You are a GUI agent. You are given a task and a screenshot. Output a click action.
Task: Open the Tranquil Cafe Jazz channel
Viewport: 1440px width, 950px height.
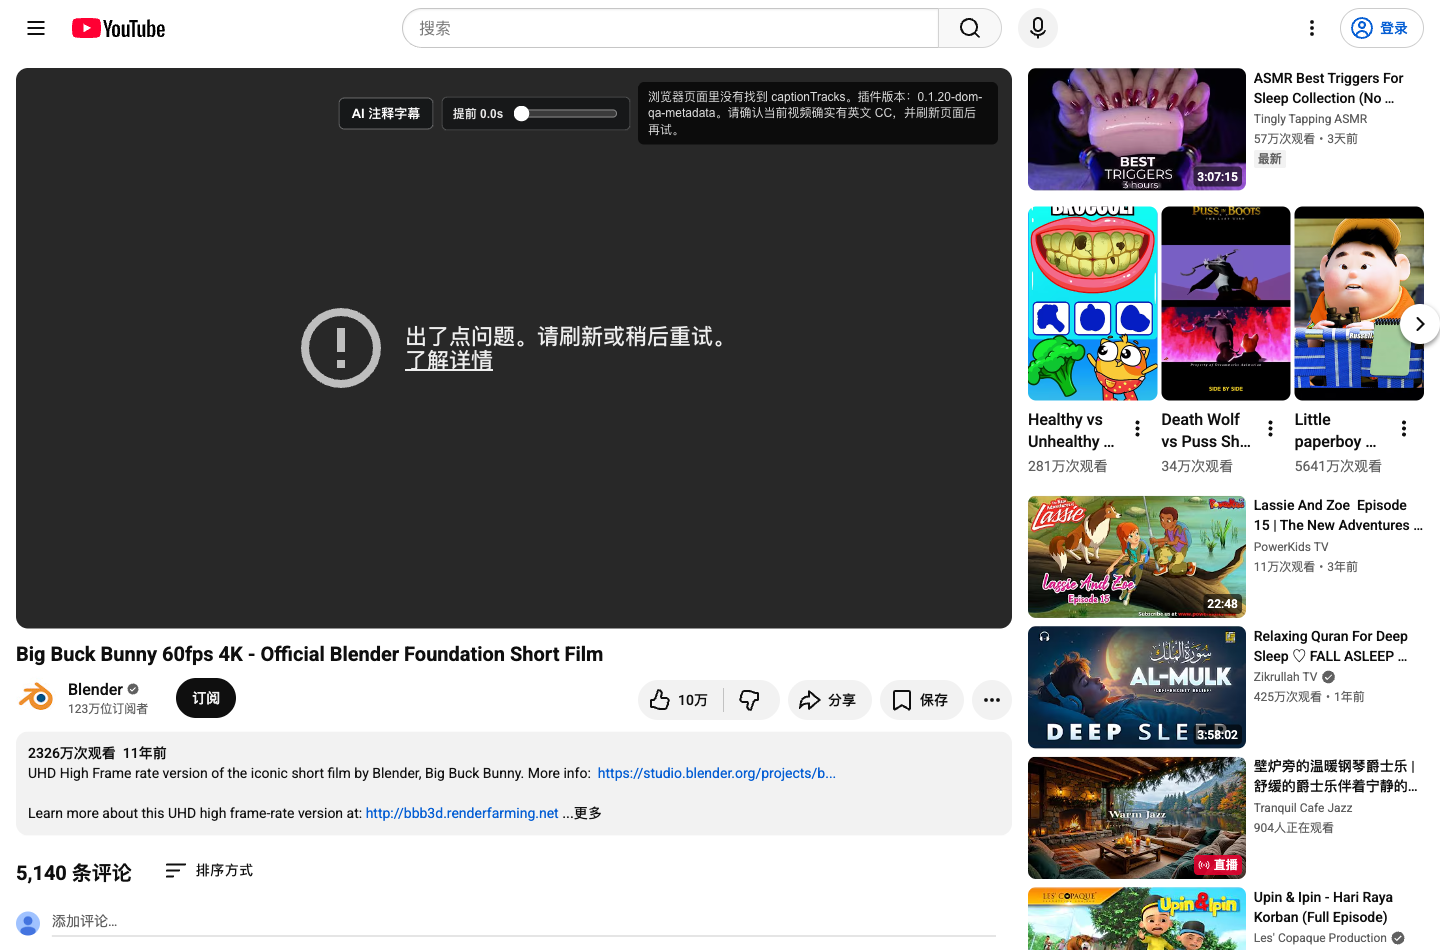coord(1303,807)
